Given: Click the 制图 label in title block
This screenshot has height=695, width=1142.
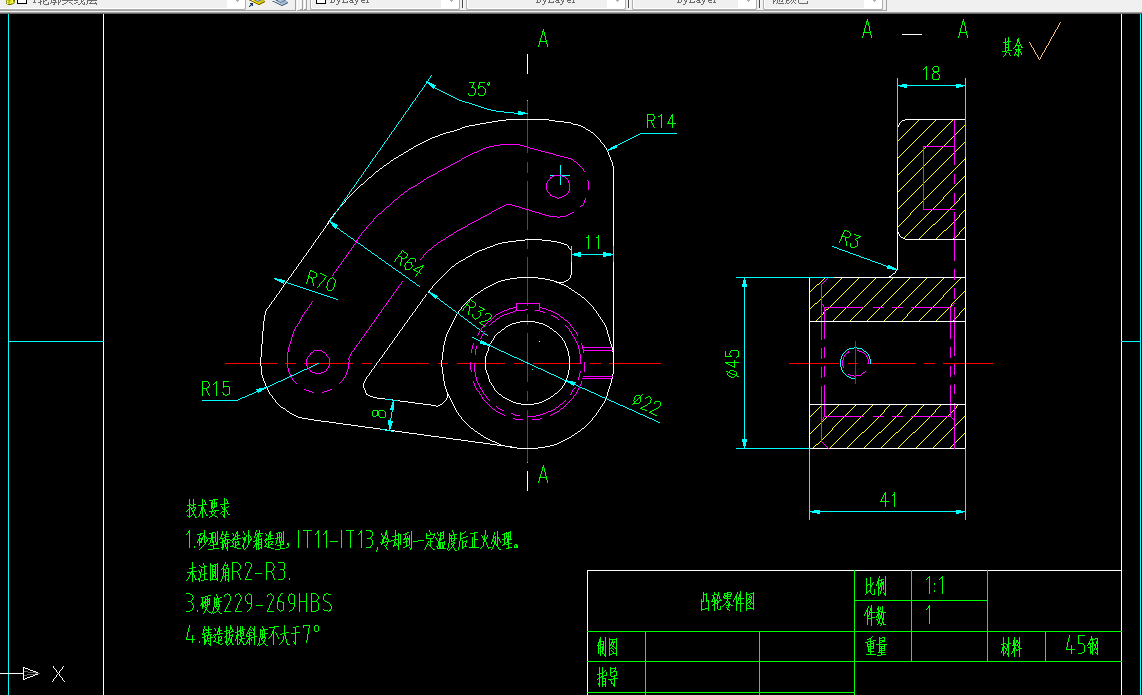Looking at the screenshot, I should click(607, 647).
